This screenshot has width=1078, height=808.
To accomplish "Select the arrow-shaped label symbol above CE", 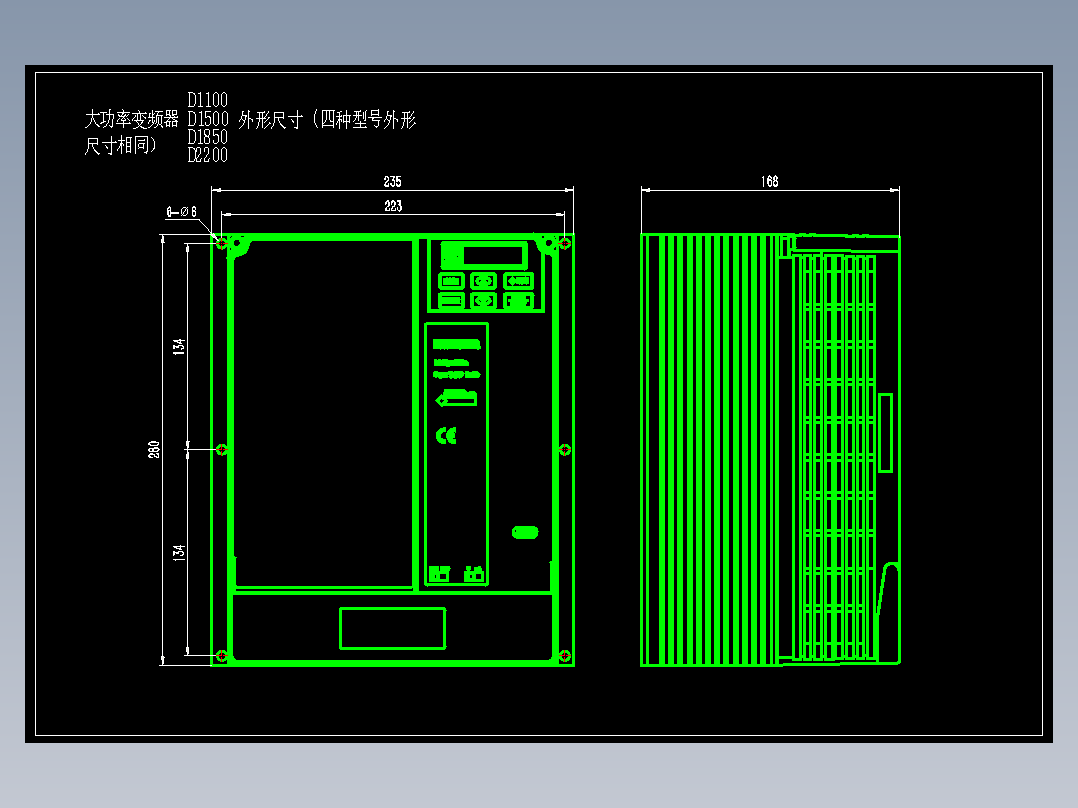I will 456,398.
